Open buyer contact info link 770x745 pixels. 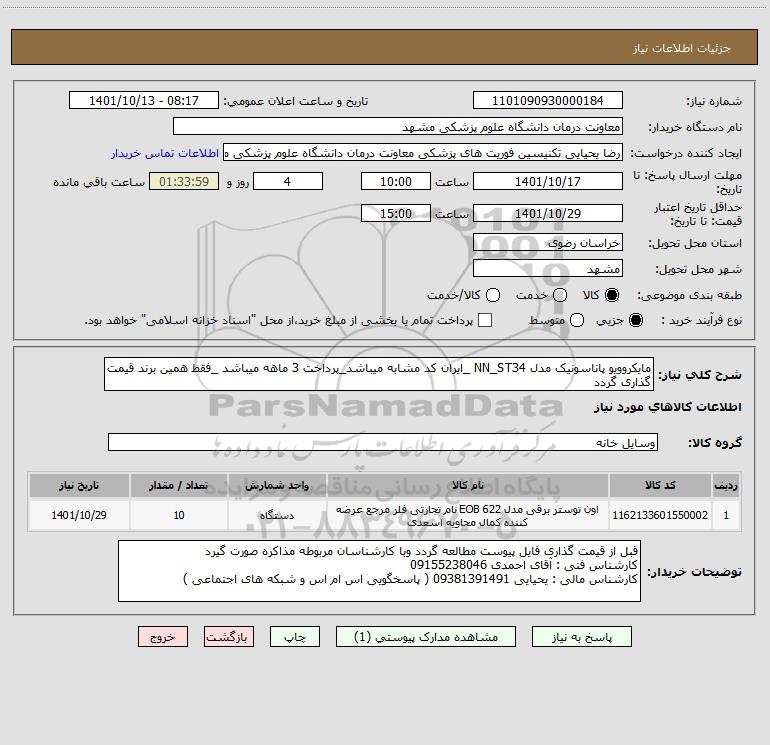point(165,153)
